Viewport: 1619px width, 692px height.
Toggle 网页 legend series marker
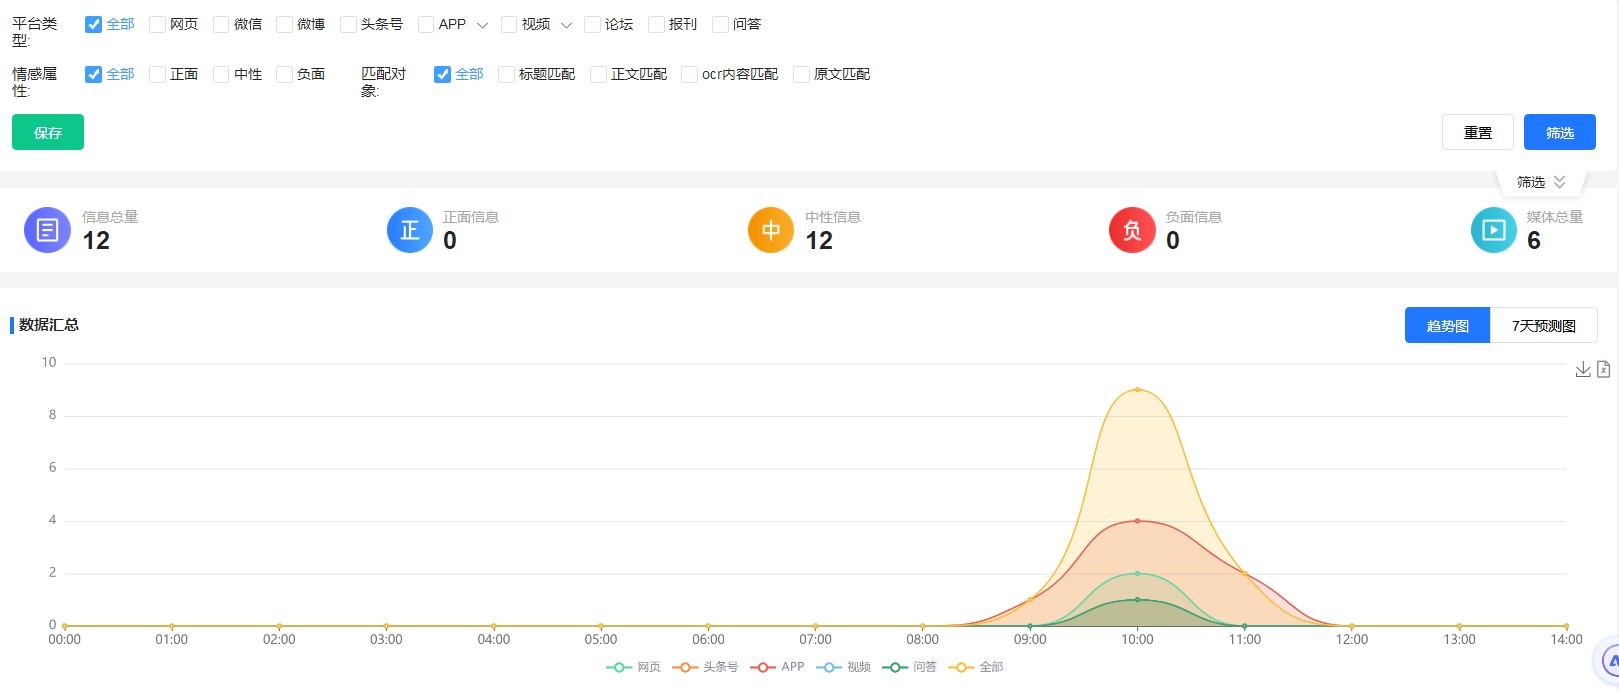pyautogui.click(x=619, y=667)
